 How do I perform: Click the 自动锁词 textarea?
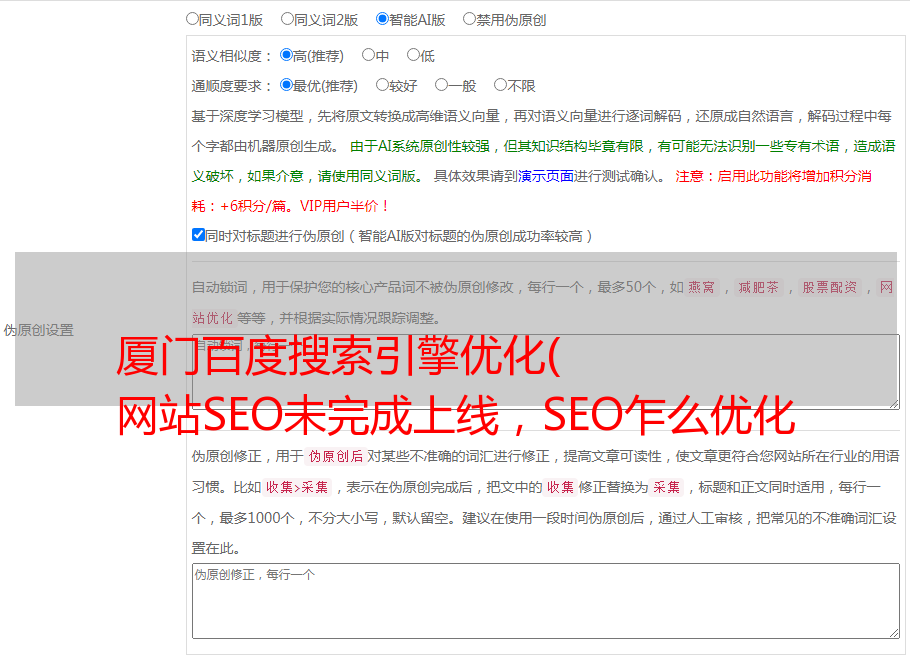tap(546, 372)
